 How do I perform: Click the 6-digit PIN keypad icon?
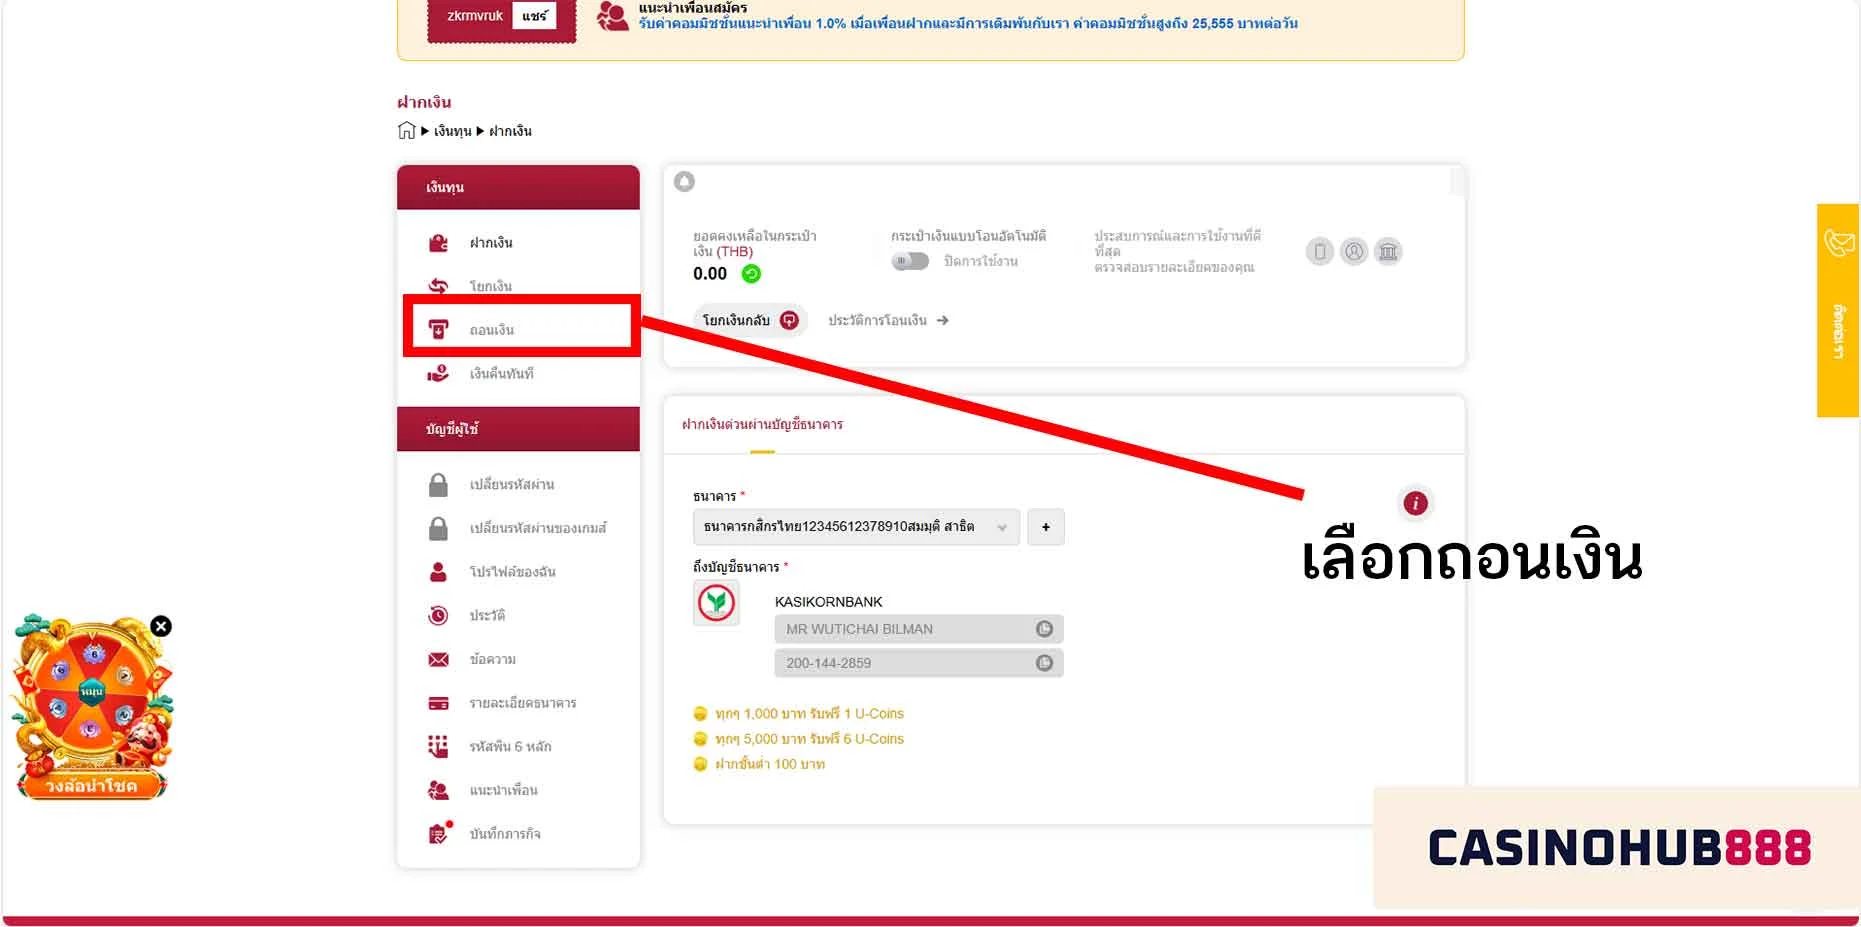click(x=438, y=746)
